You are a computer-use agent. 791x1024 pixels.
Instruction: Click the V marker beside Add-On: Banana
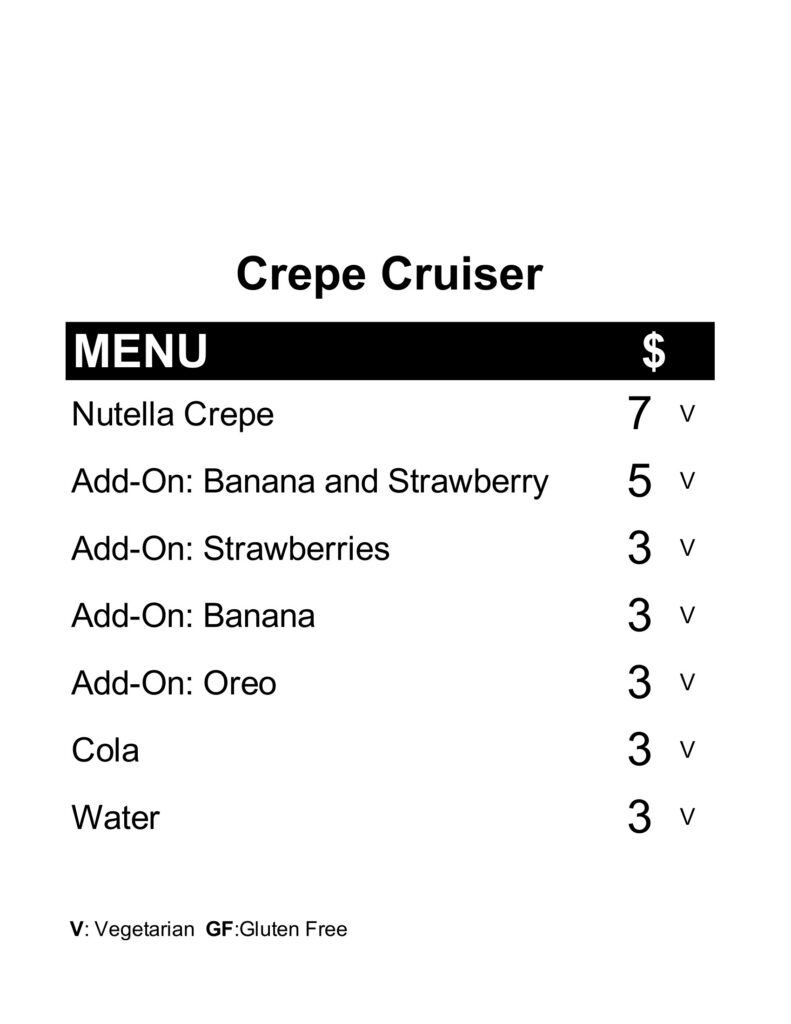(x=687, y=615)
